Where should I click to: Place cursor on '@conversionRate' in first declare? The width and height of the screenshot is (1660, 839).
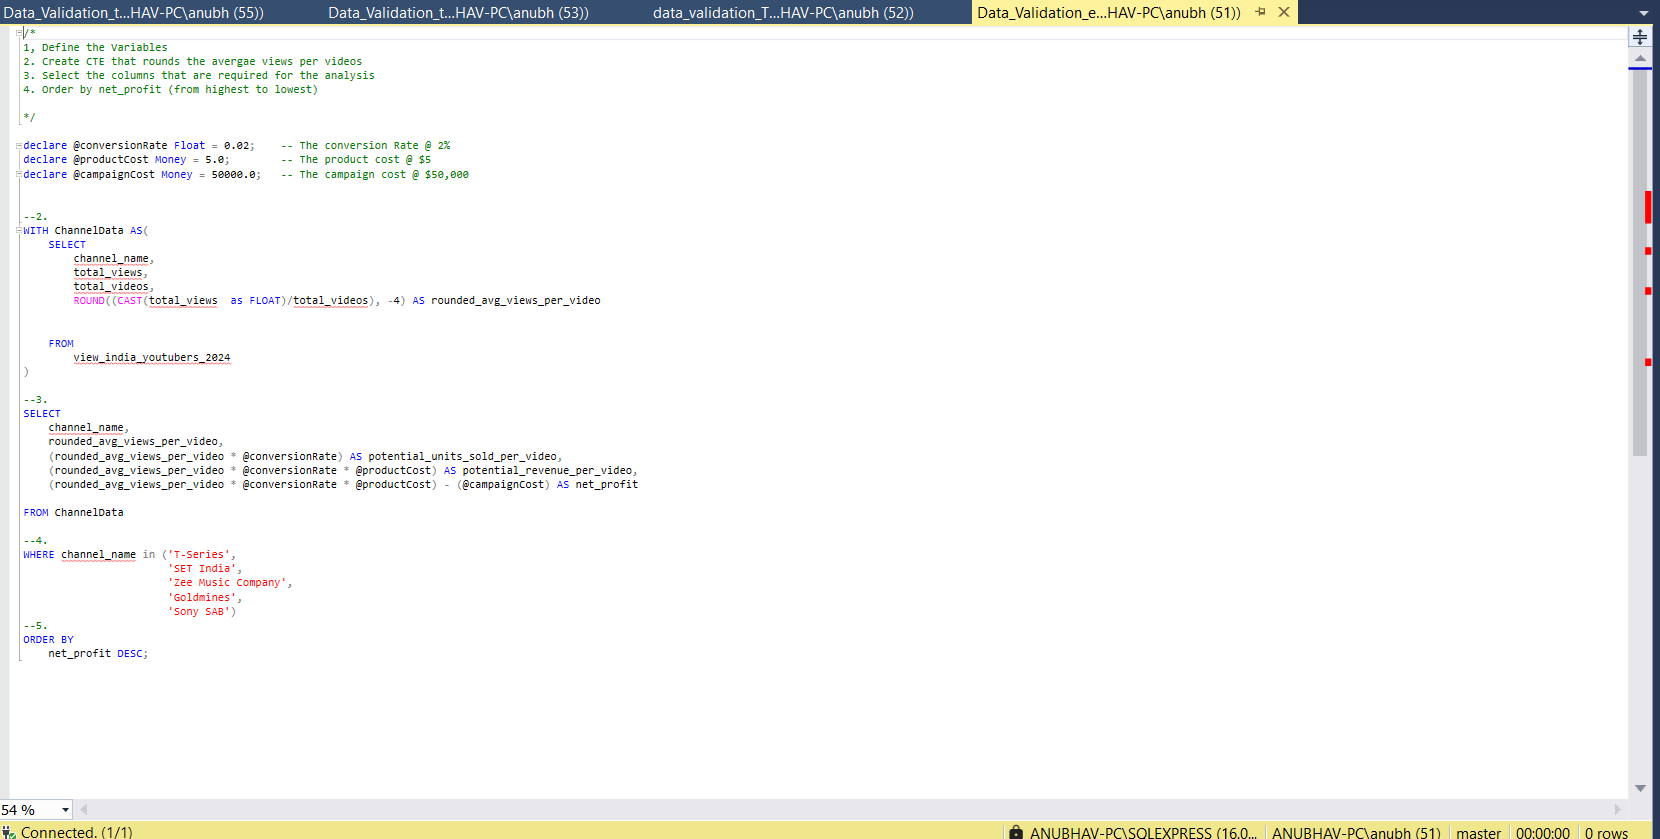120,146
